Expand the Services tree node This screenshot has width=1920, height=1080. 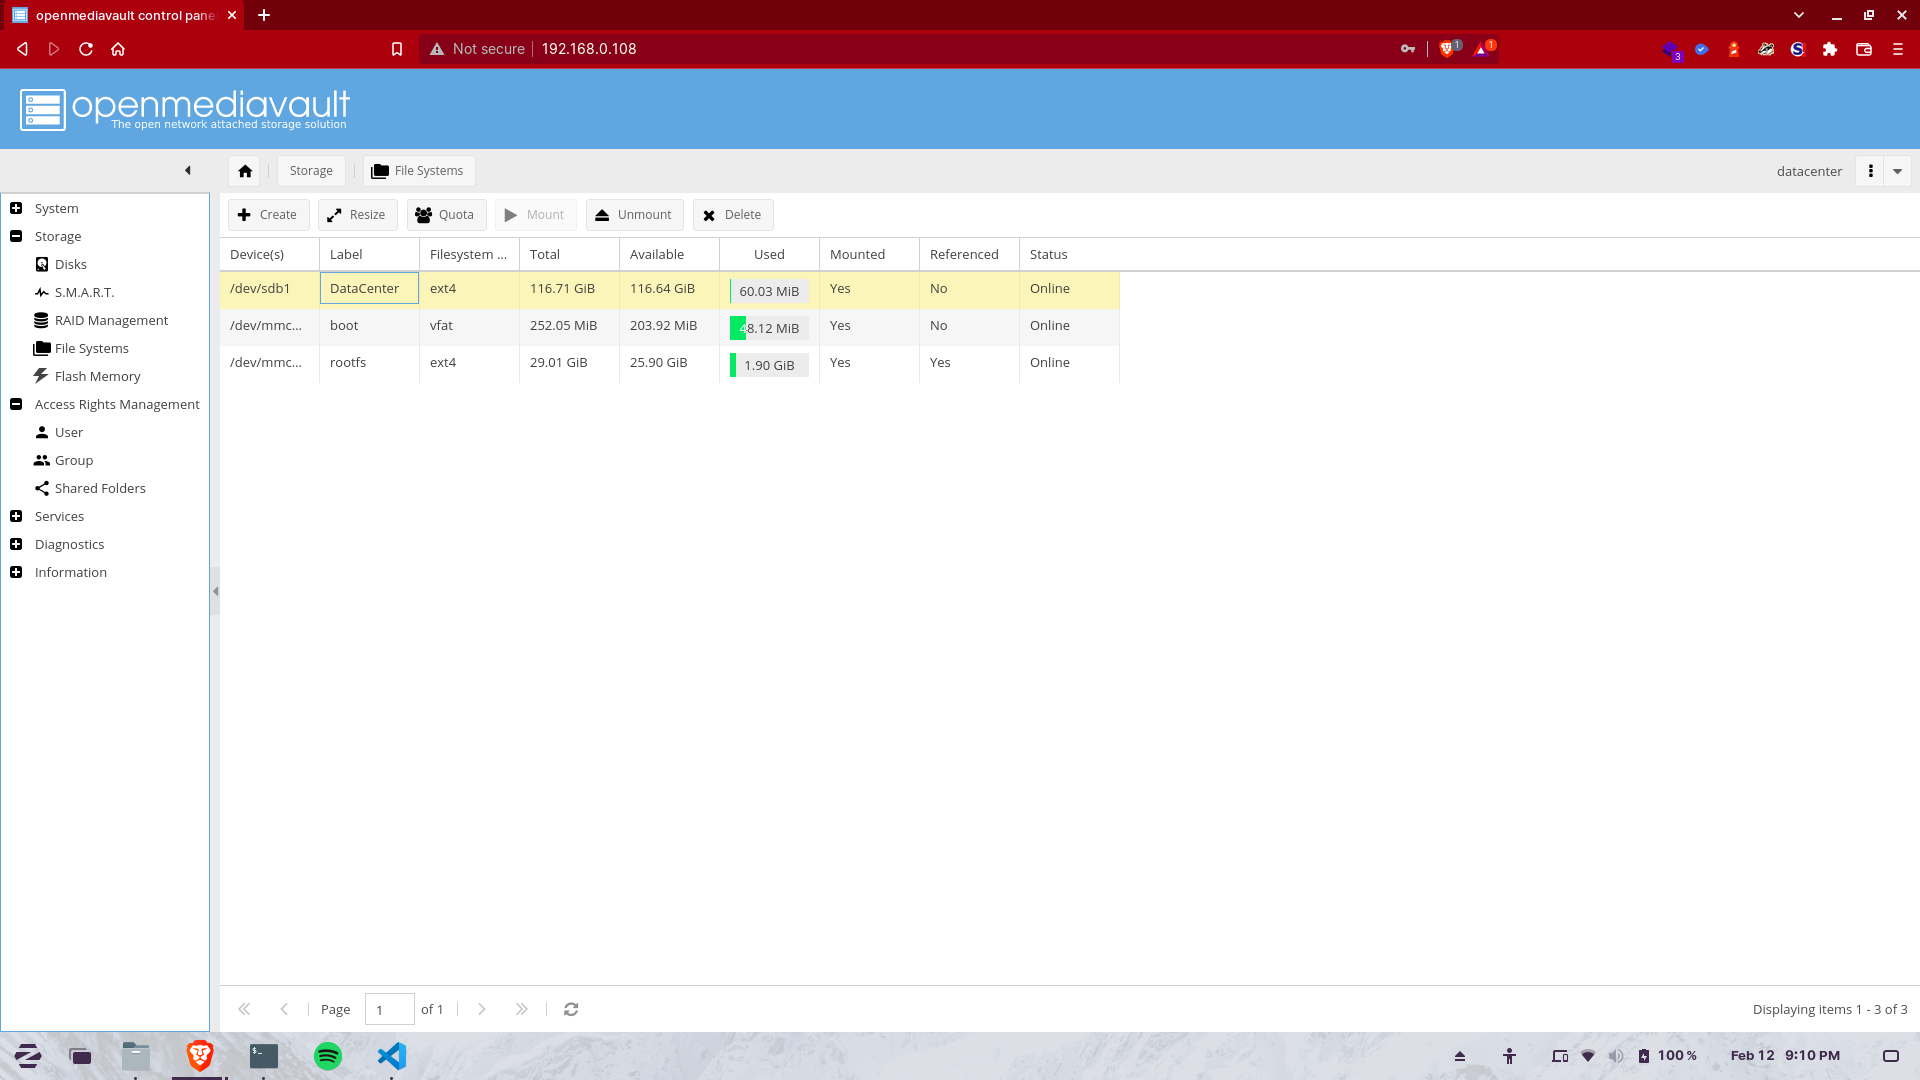click(16, 516)
